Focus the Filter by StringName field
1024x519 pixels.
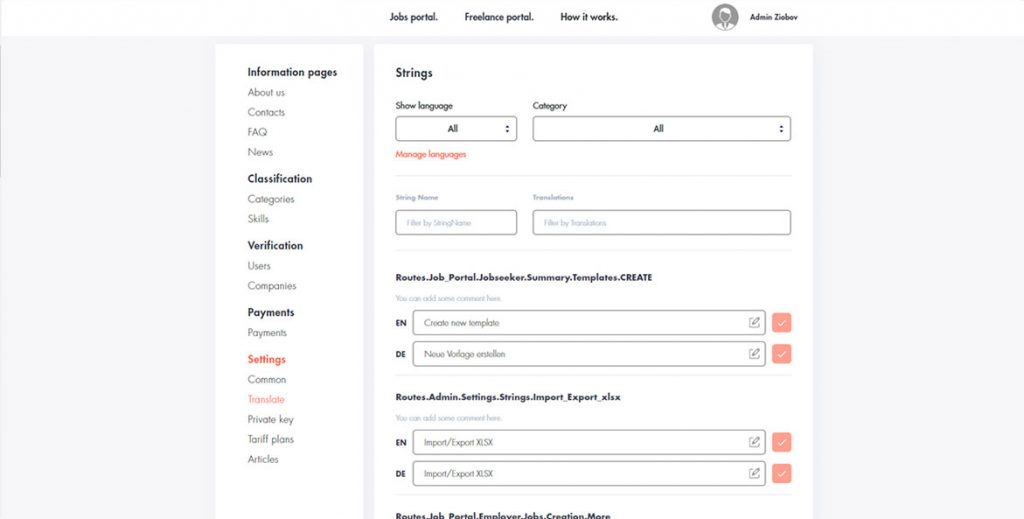coord(456,223)
